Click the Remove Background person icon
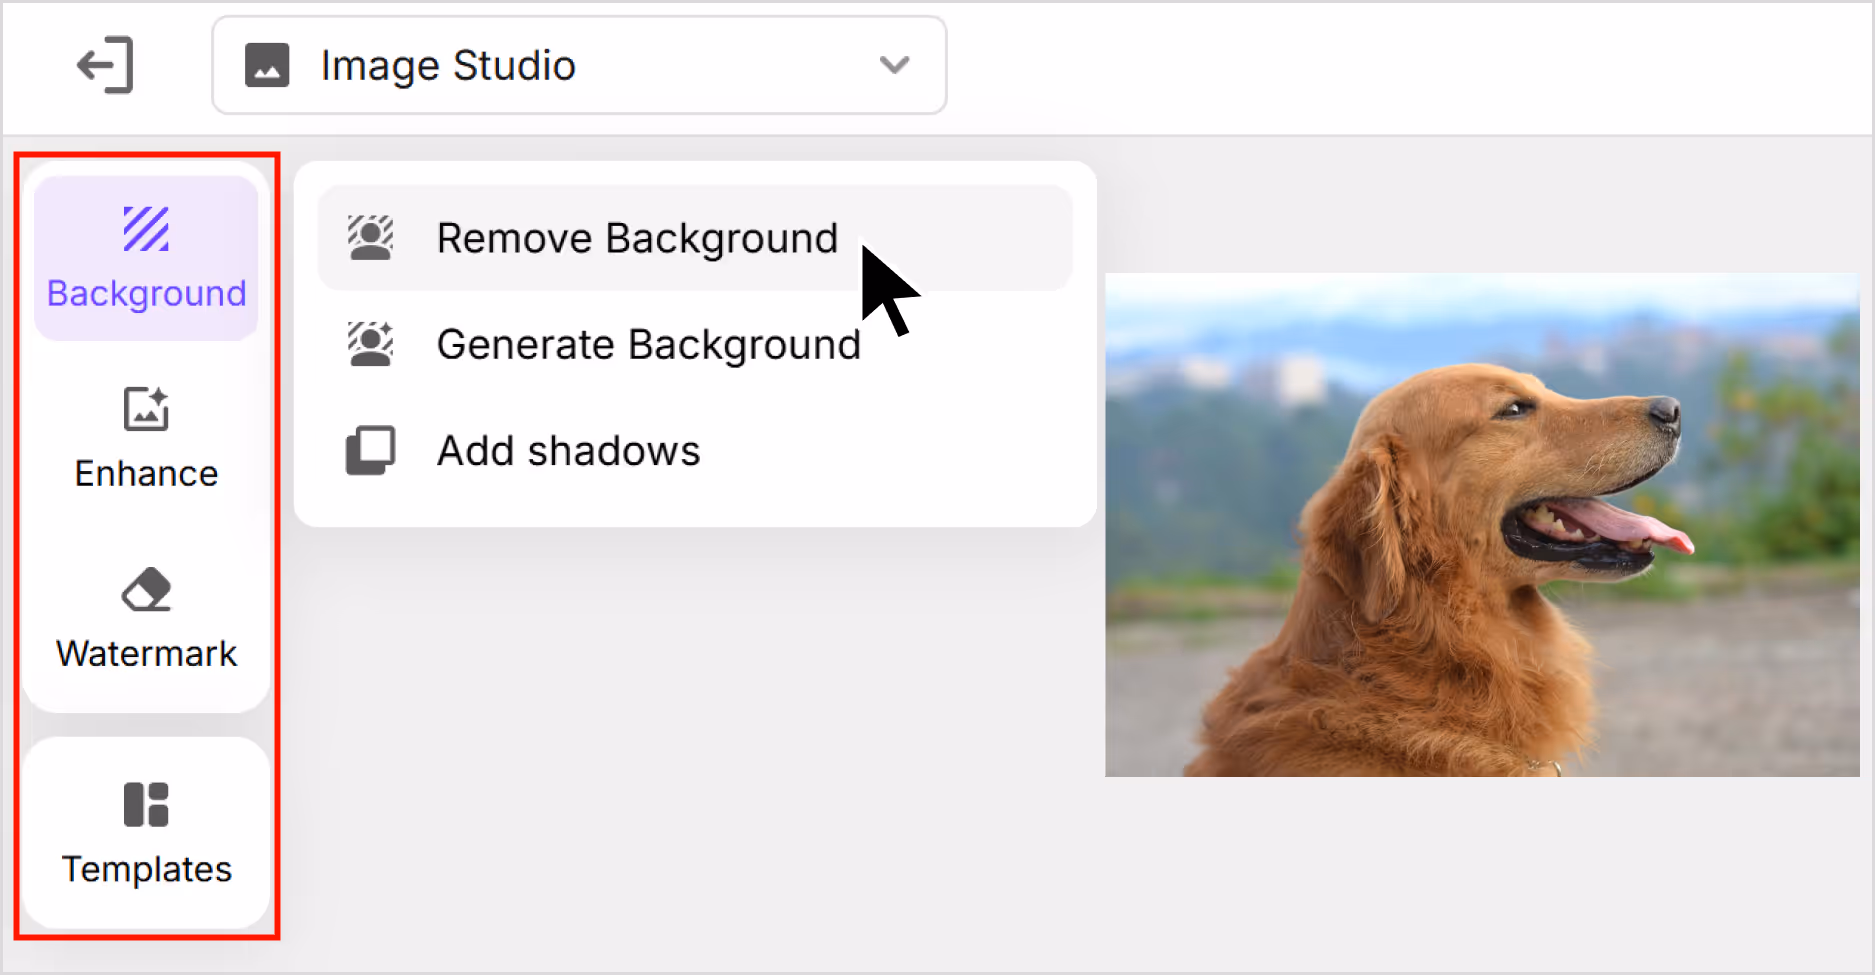The width and height of the screenshot is (1875, 975). 371,238
